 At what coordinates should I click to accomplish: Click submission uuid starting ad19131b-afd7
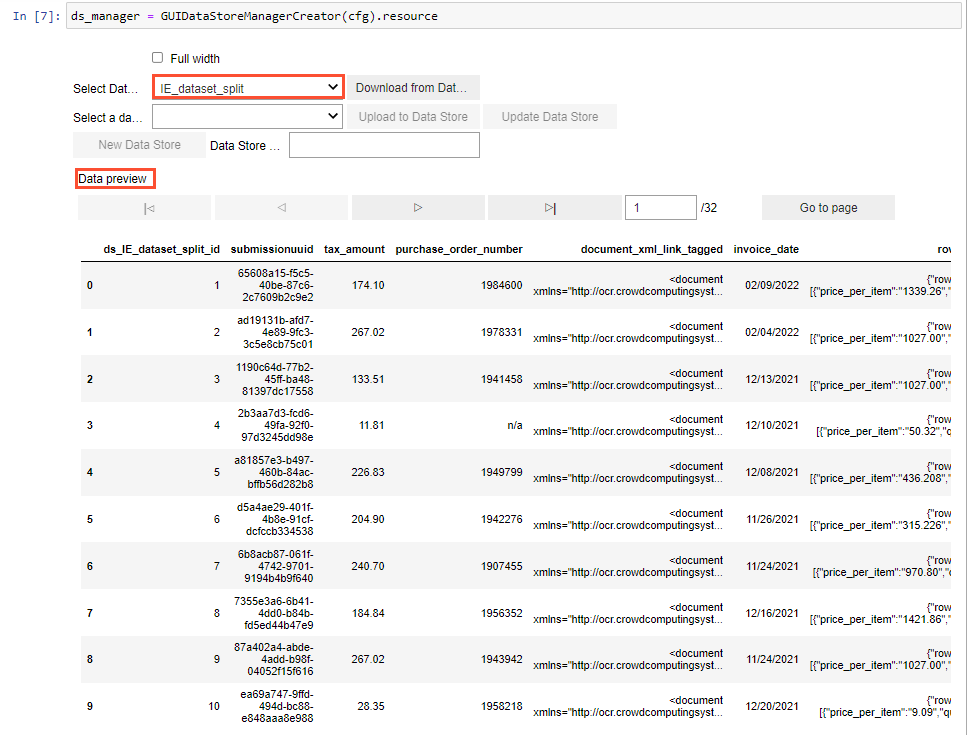(275, 332)
